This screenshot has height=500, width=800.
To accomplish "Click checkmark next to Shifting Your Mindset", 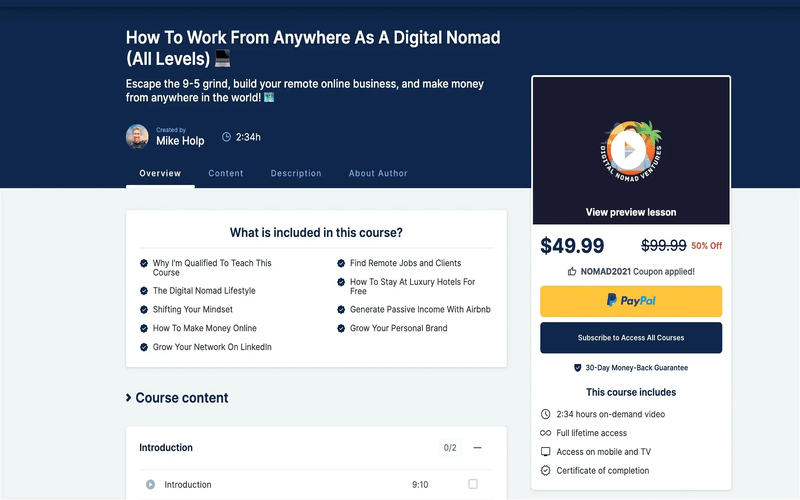I will pos(144,310).
